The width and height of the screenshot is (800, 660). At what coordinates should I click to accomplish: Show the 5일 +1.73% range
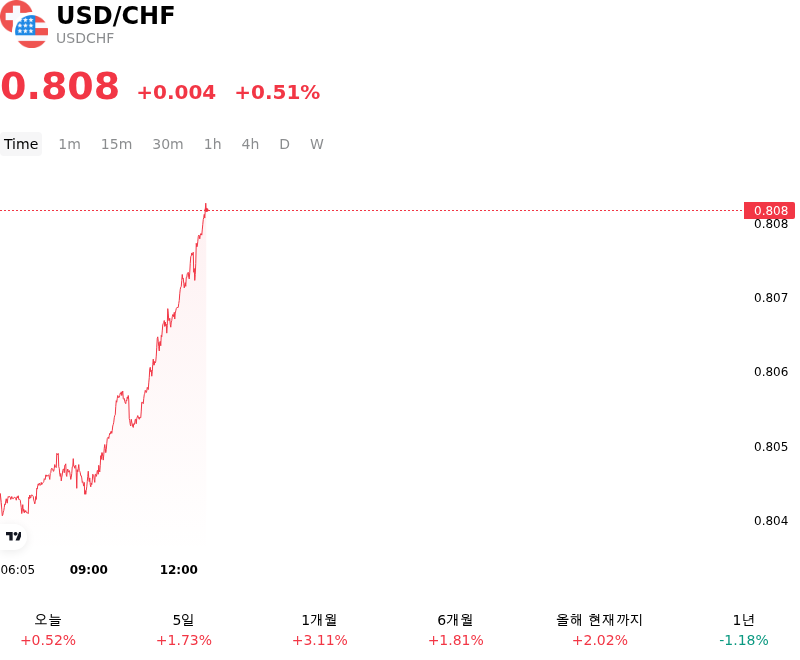(184, 630)
